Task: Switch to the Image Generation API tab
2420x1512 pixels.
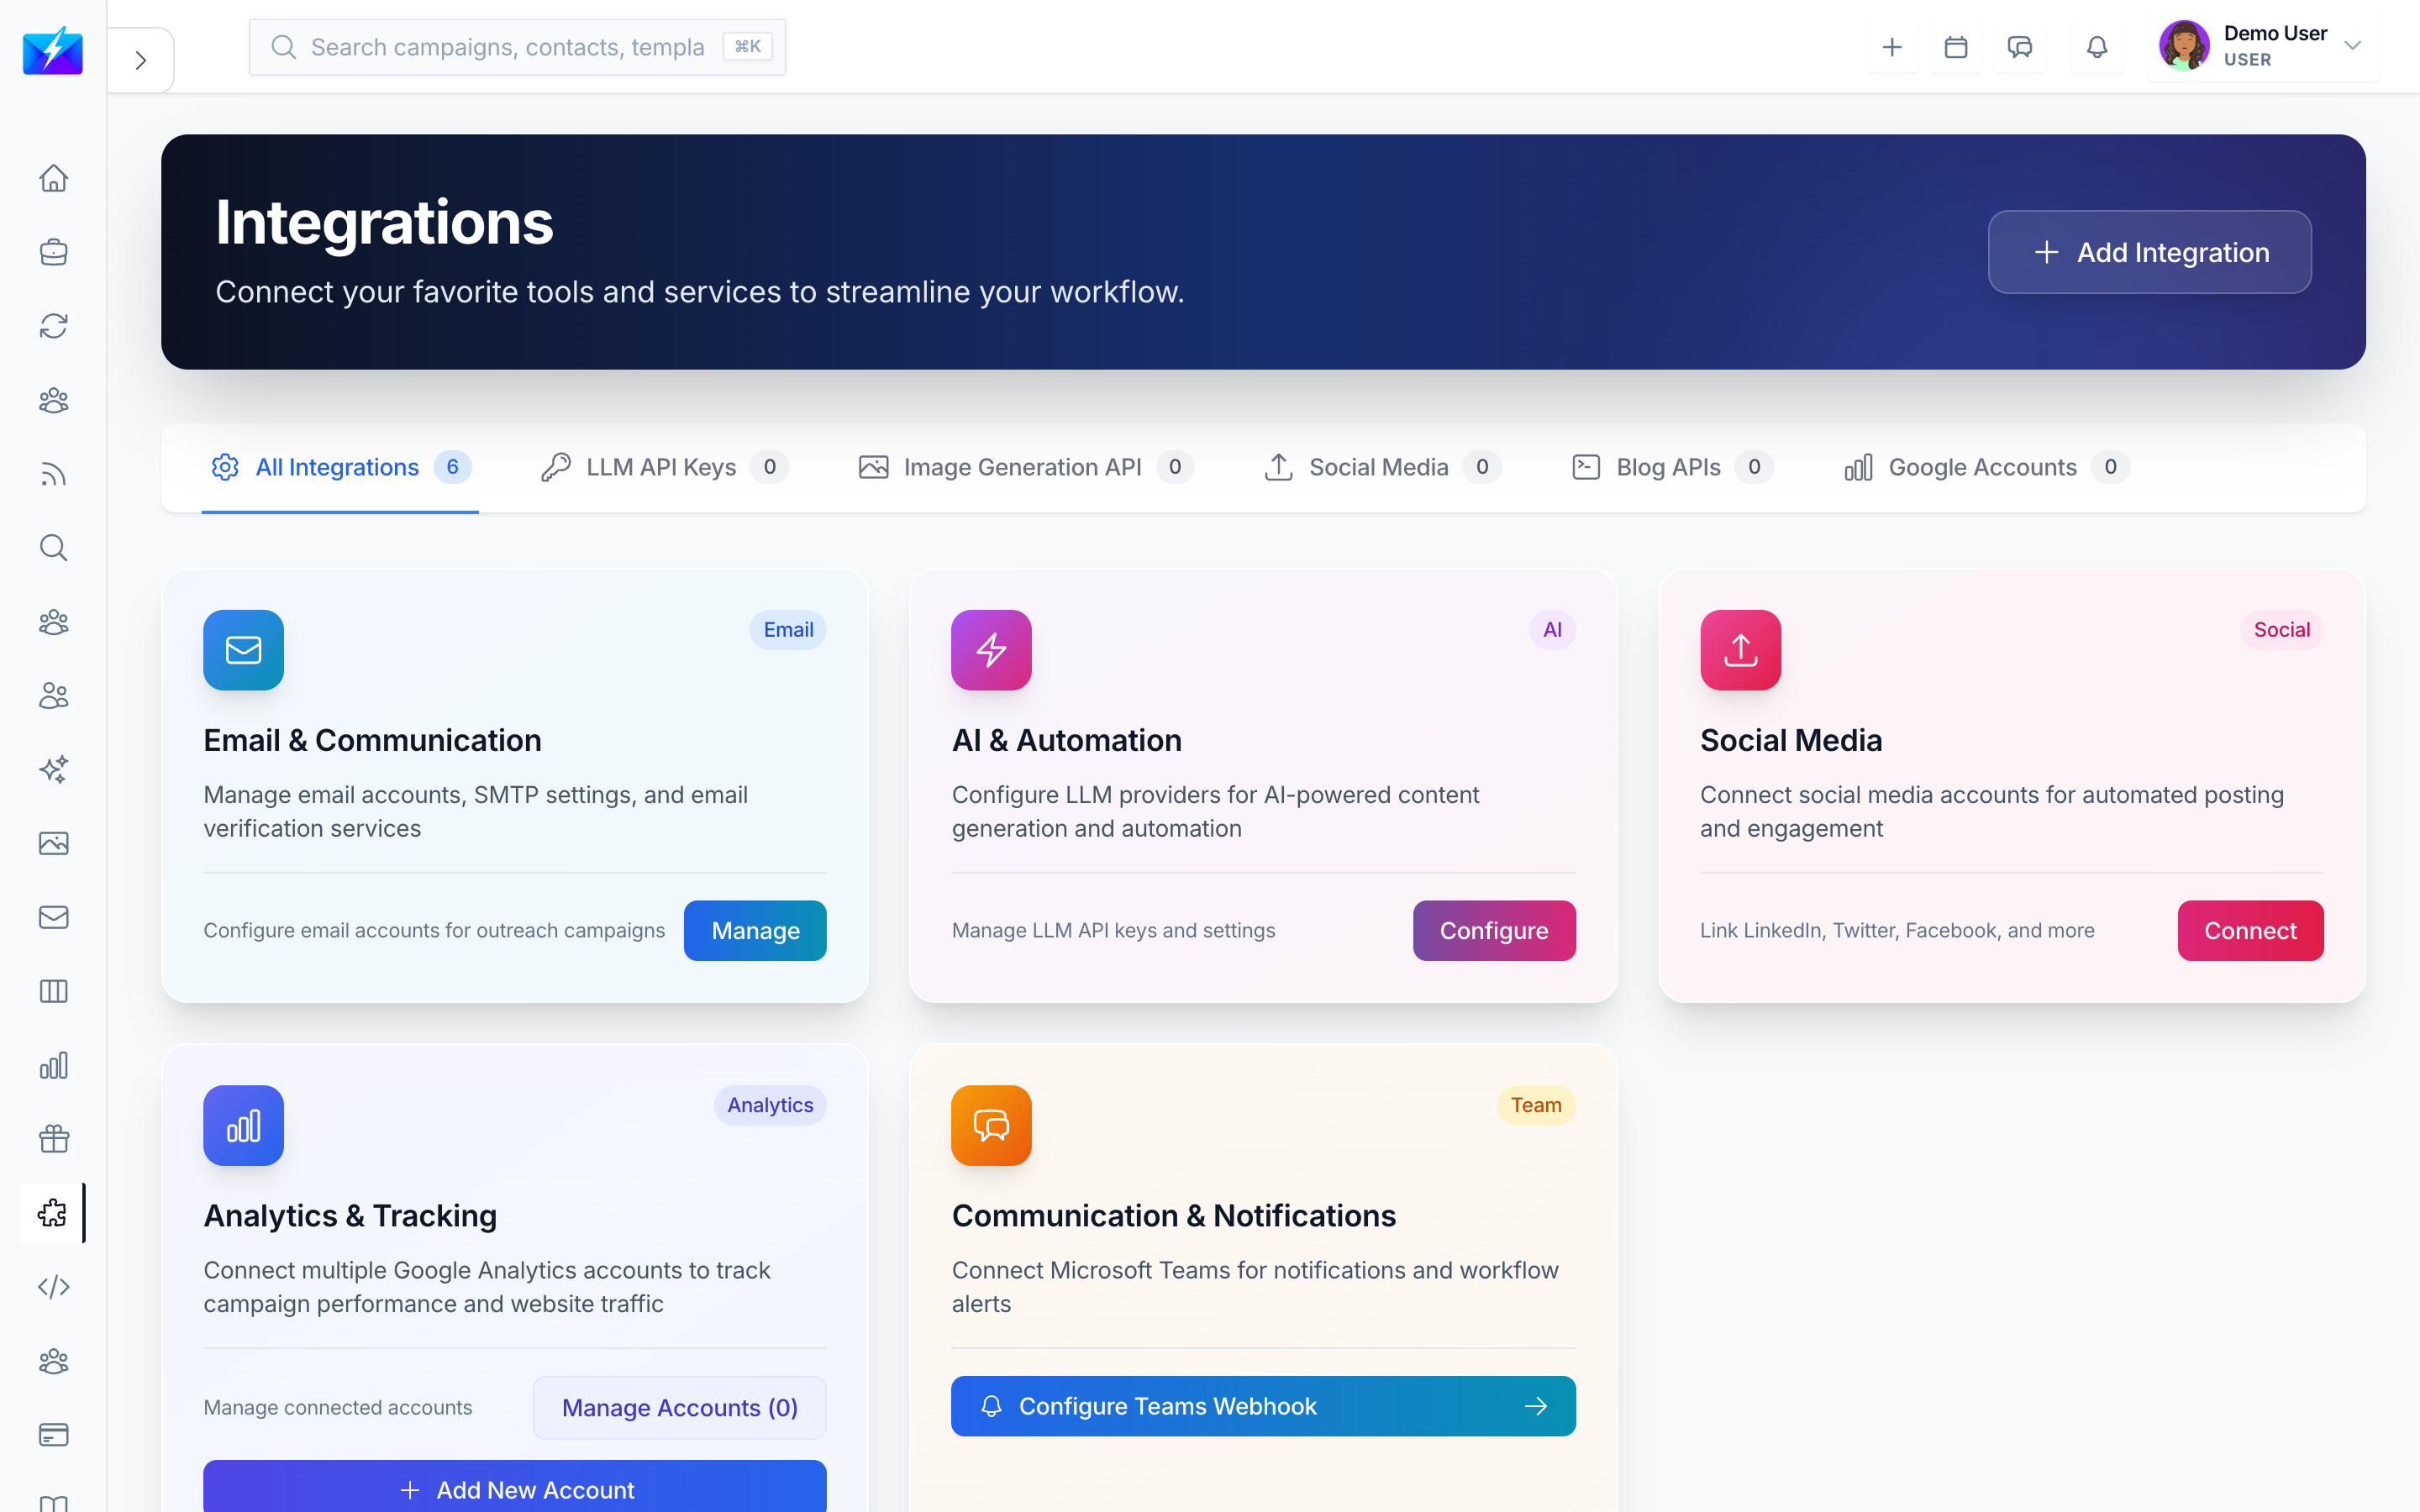Action: [x=1025, y=467]
